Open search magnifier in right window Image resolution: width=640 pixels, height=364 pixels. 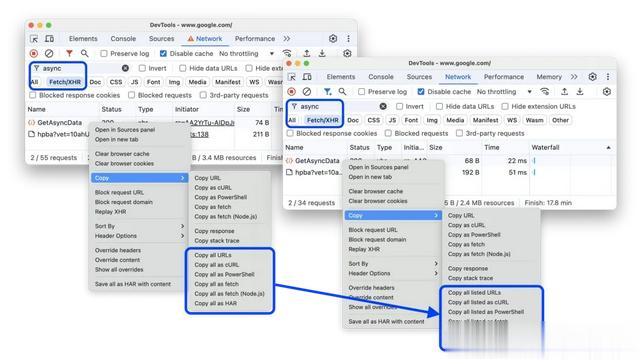pyautogui.click(x=342, y=92)
